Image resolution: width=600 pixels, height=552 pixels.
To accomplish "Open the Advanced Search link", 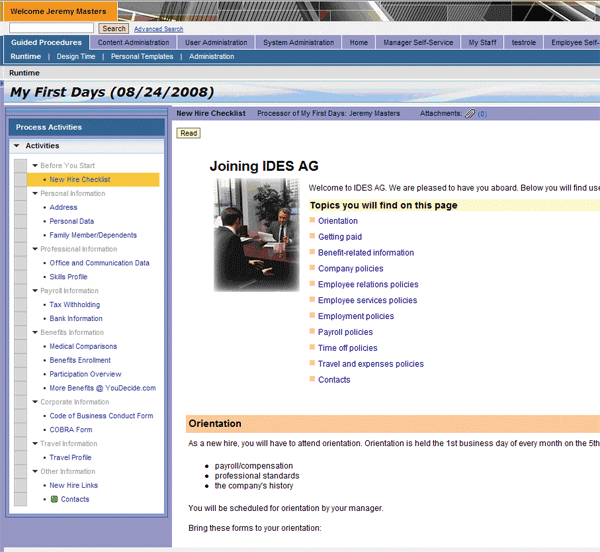I will (158, 29).
